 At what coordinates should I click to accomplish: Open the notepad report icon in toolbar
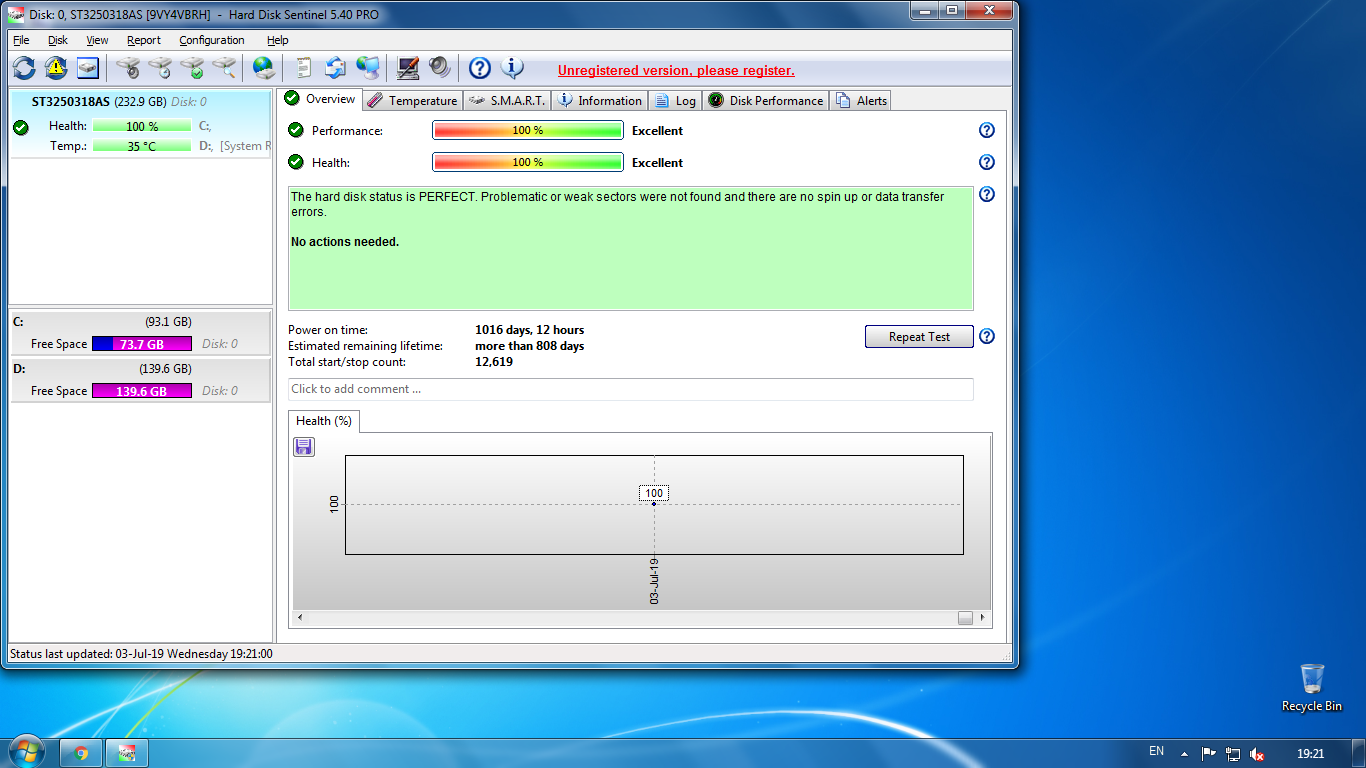click(x=303, y=68)
